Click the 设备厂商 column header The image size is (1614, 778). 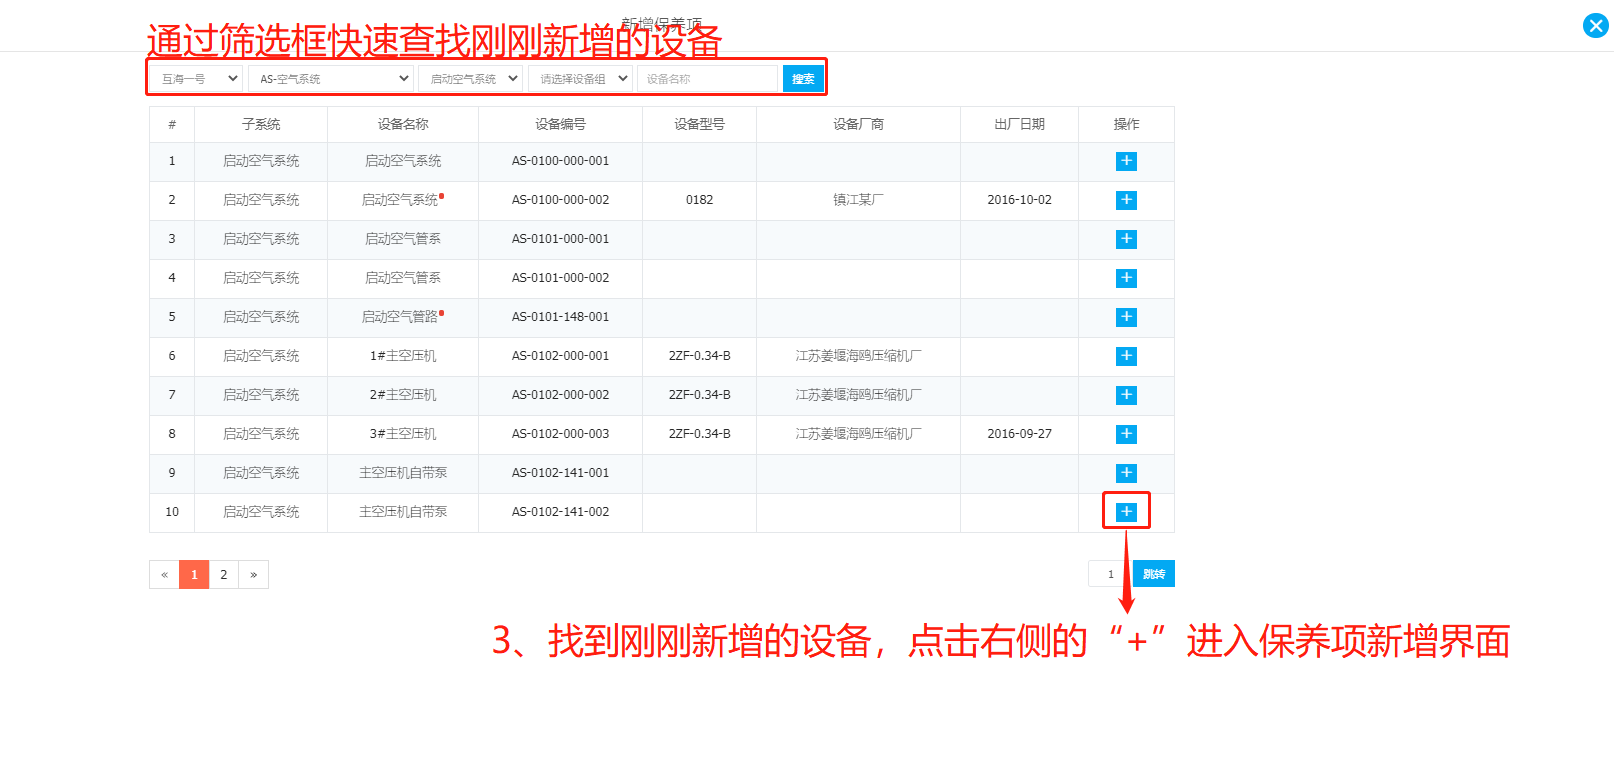[858, 124]
